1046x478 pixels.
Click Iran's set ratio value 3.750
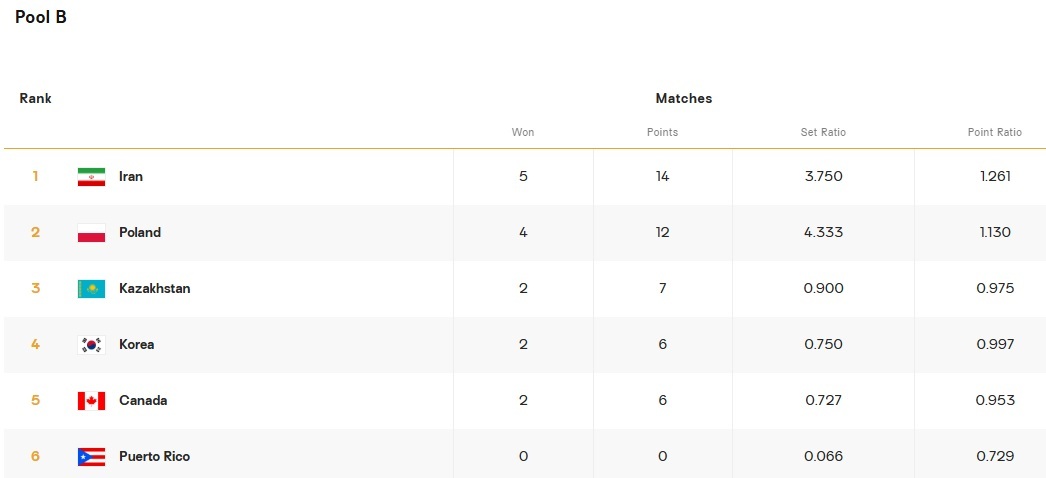coord(823,177)
